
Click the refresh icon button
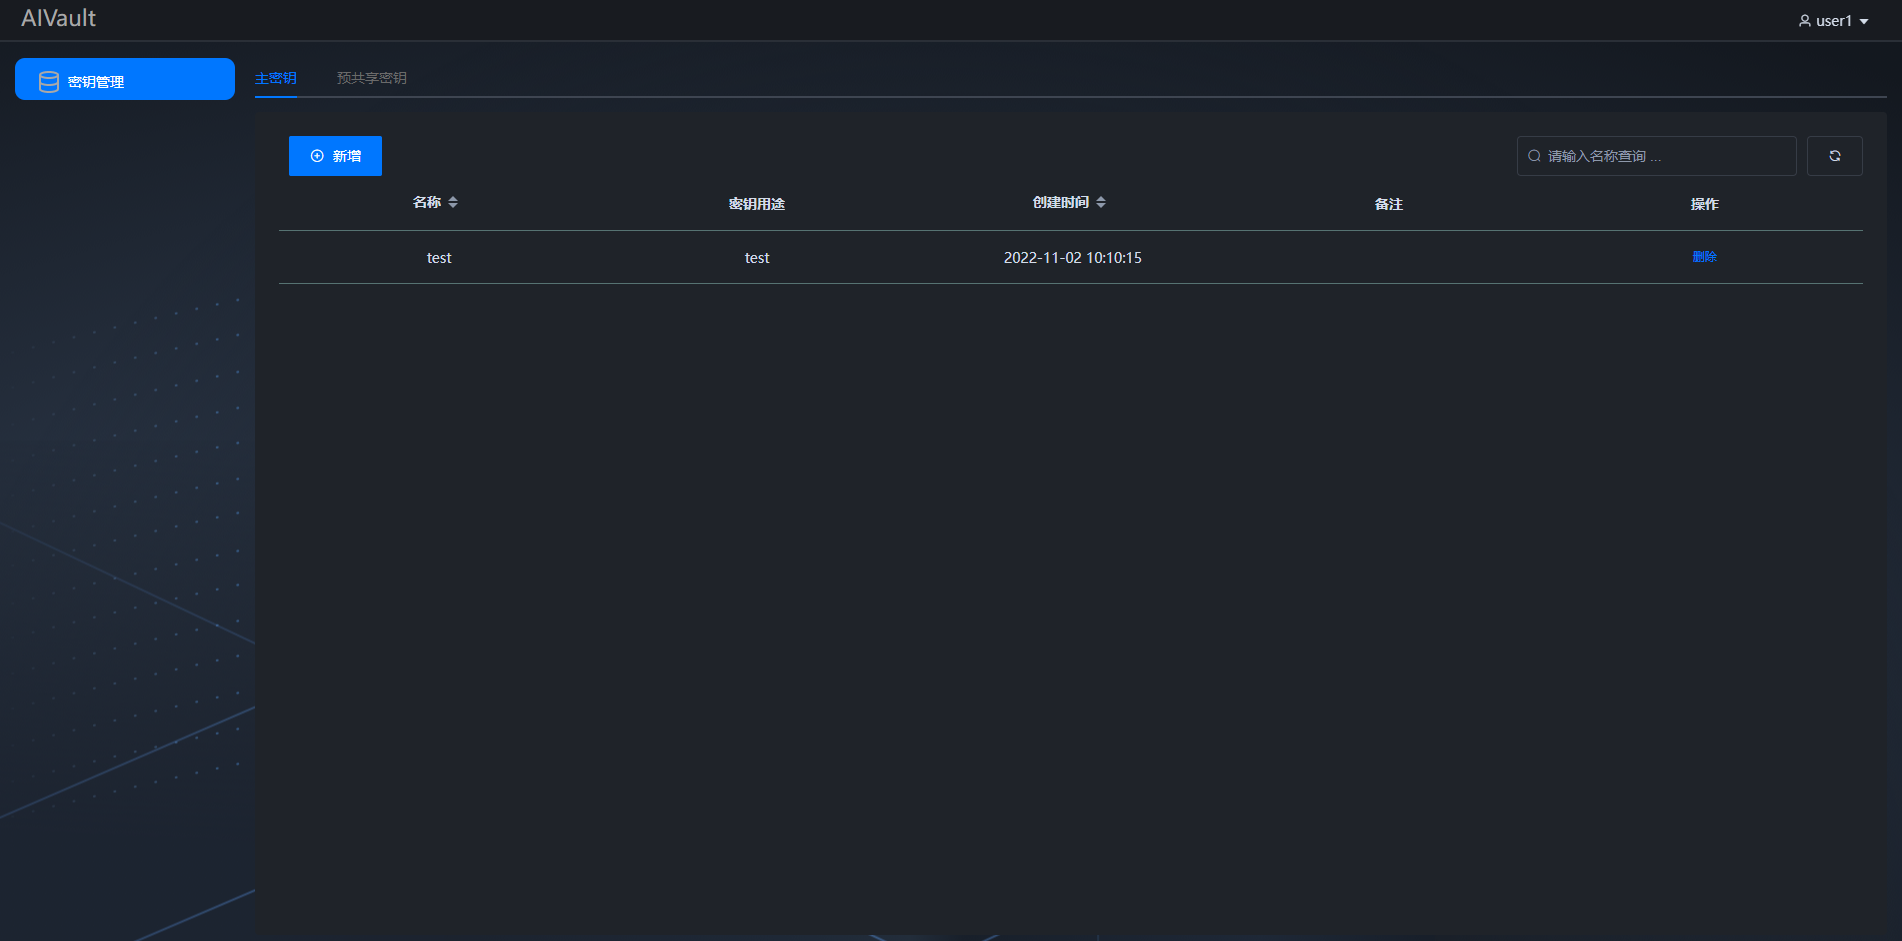tap(1835, 156)
